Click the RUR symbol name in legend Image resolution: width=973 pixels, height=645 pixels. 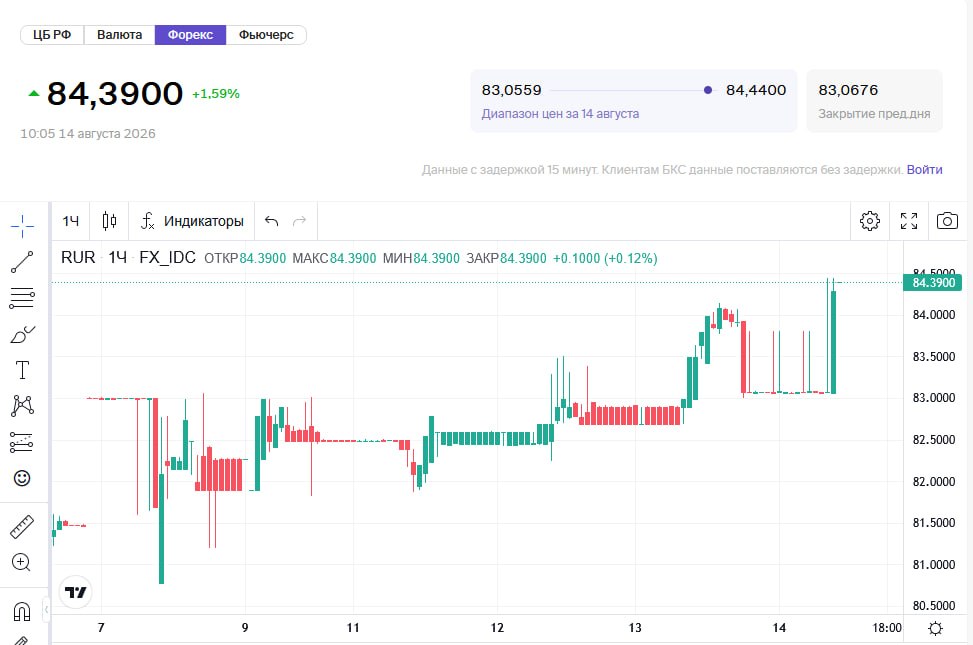[78, 258]
